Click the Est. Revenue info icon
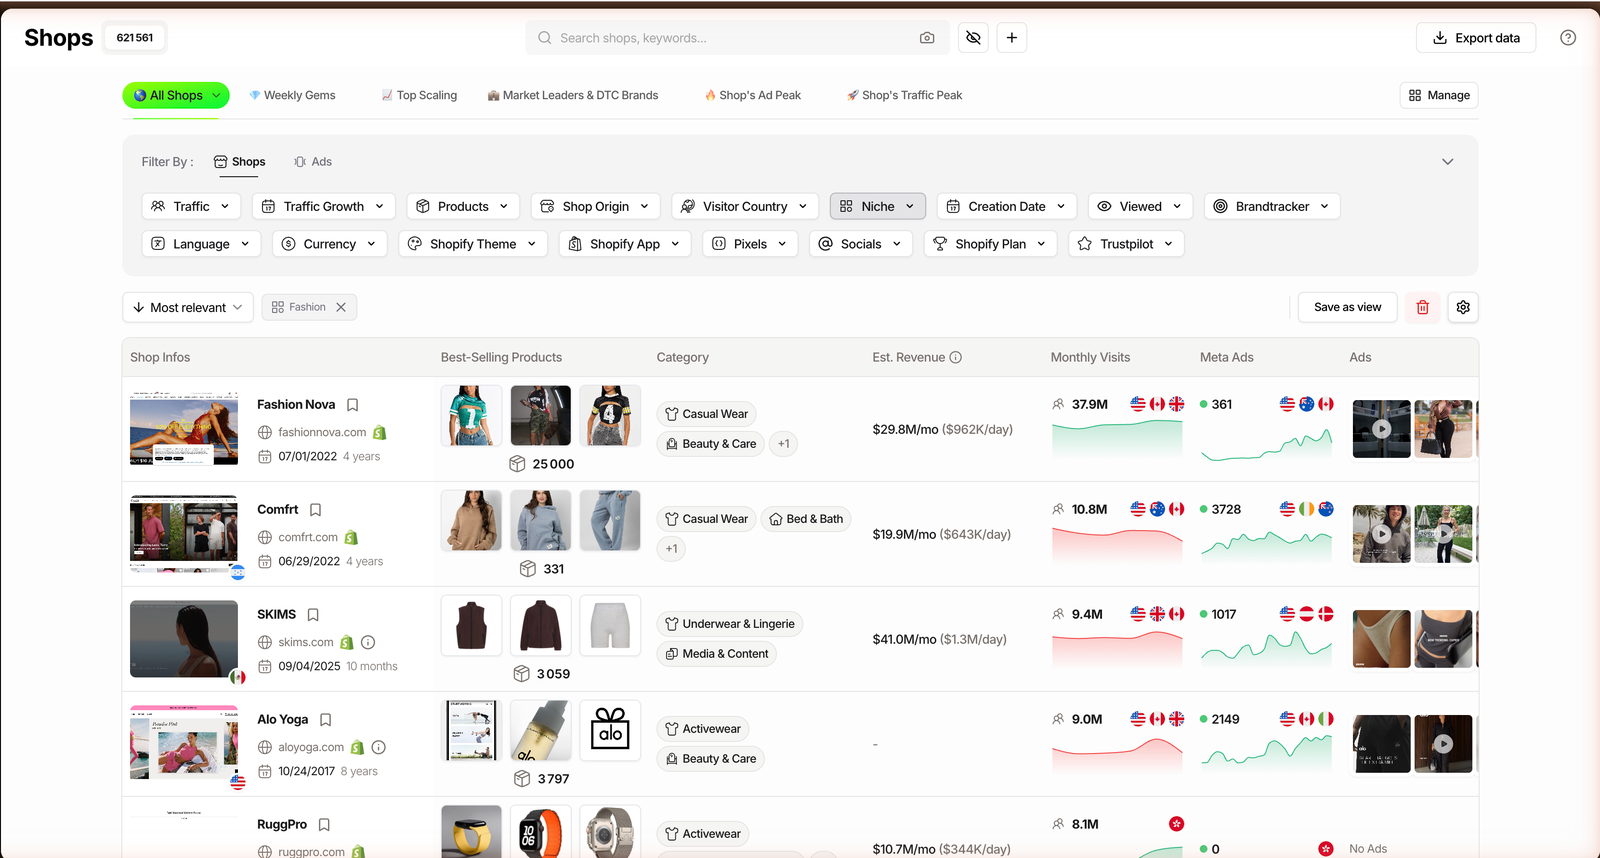1600x858 pixels. pyautogui.click(x=956, y=357)
